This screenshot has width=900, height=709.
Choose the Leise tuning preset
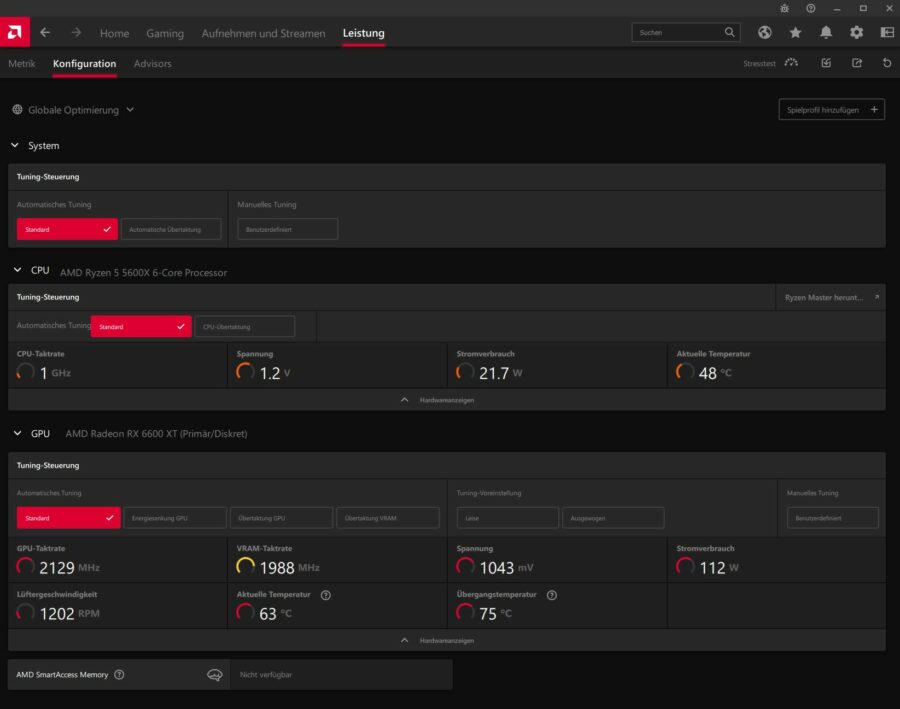(x=507, y=517)
